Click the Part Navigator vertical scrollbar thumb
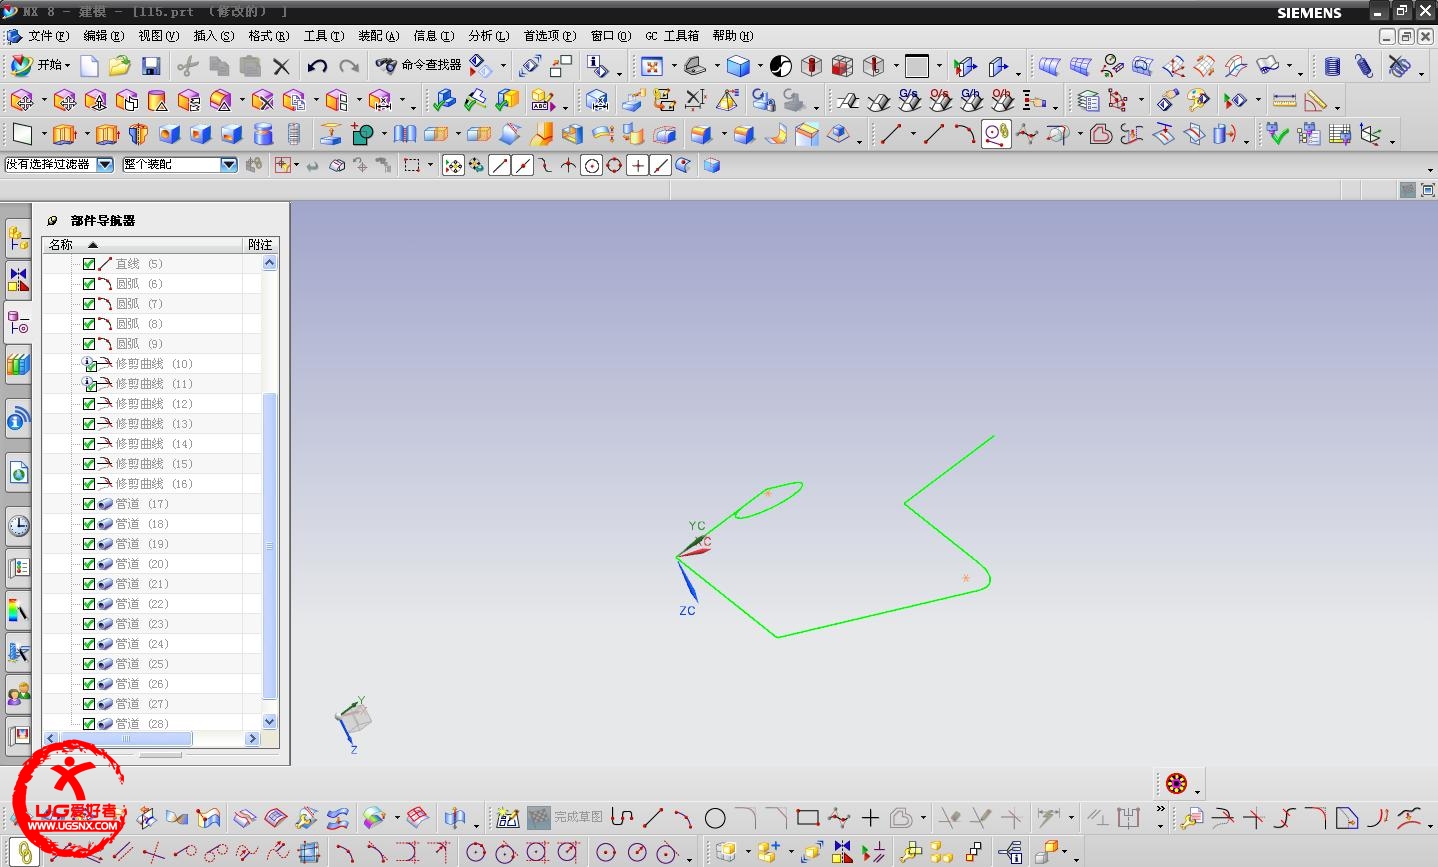The width and height of the screenshot is (1438, 867). point(269,546)
